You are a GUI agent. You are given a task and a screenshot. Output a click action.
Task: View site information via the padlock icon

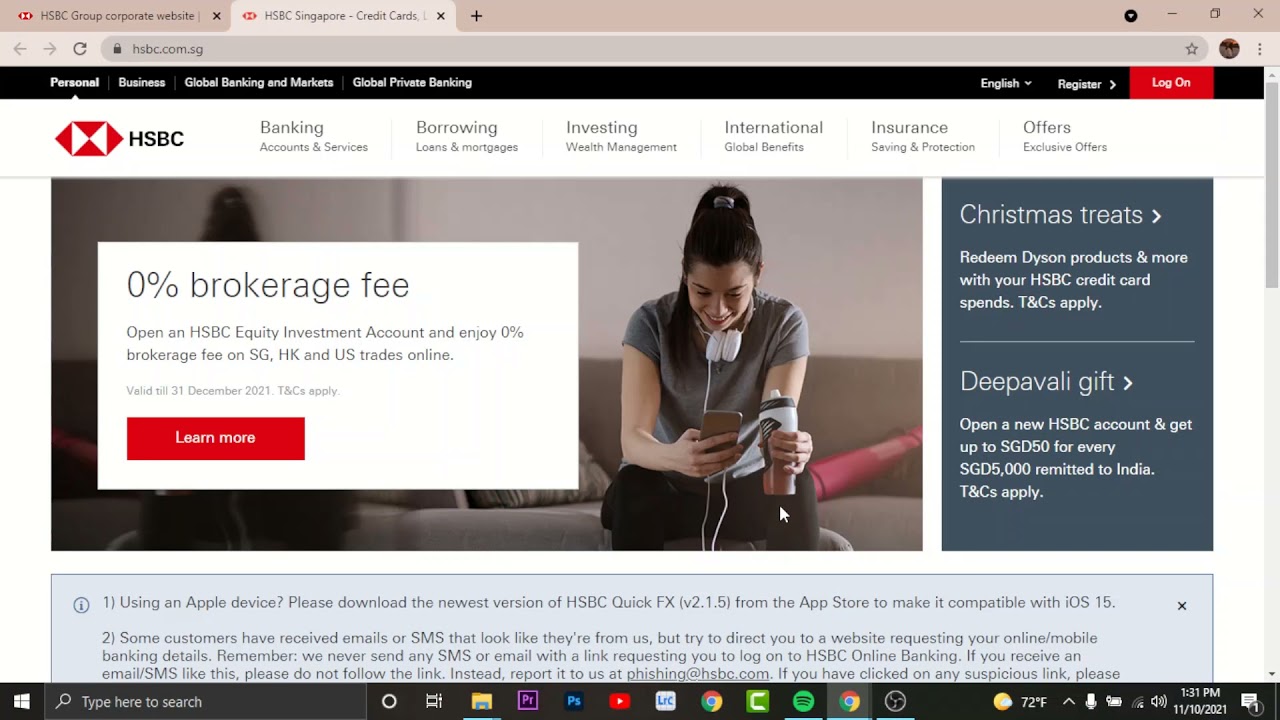117,48
